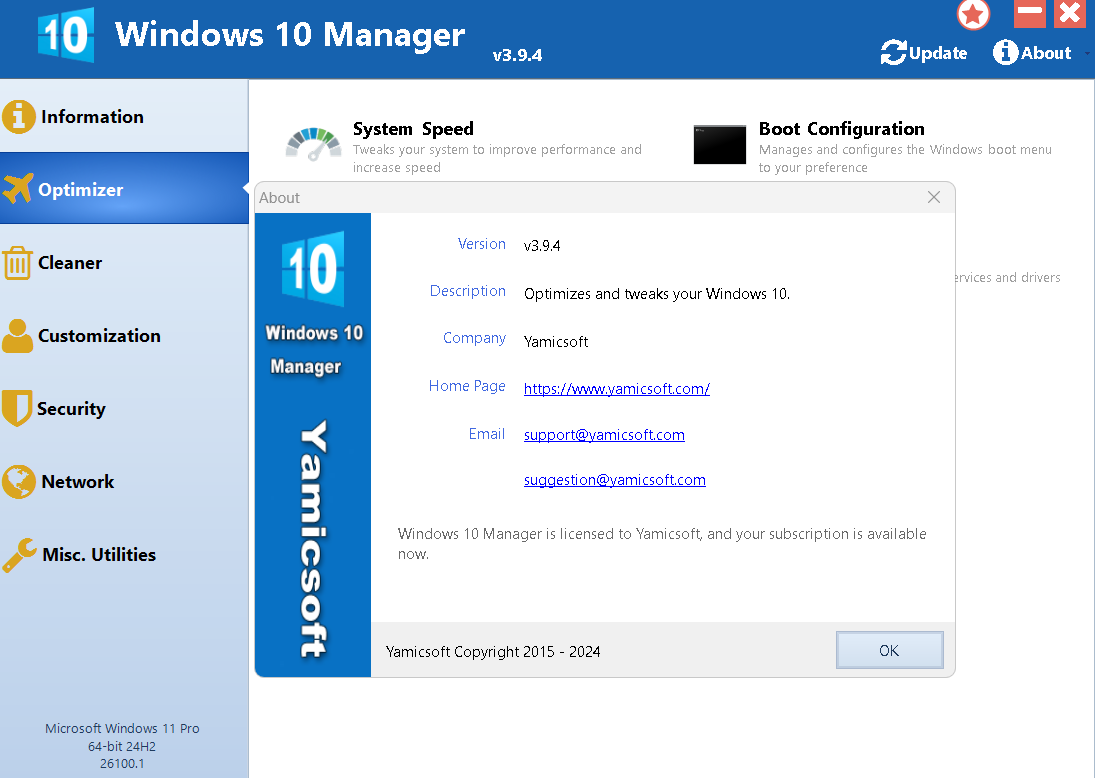The image size is (1095, 778).
Task: Click the suggestion@yamicsoft.com email link
Action: pyautogui.click(x=615, y=480)
